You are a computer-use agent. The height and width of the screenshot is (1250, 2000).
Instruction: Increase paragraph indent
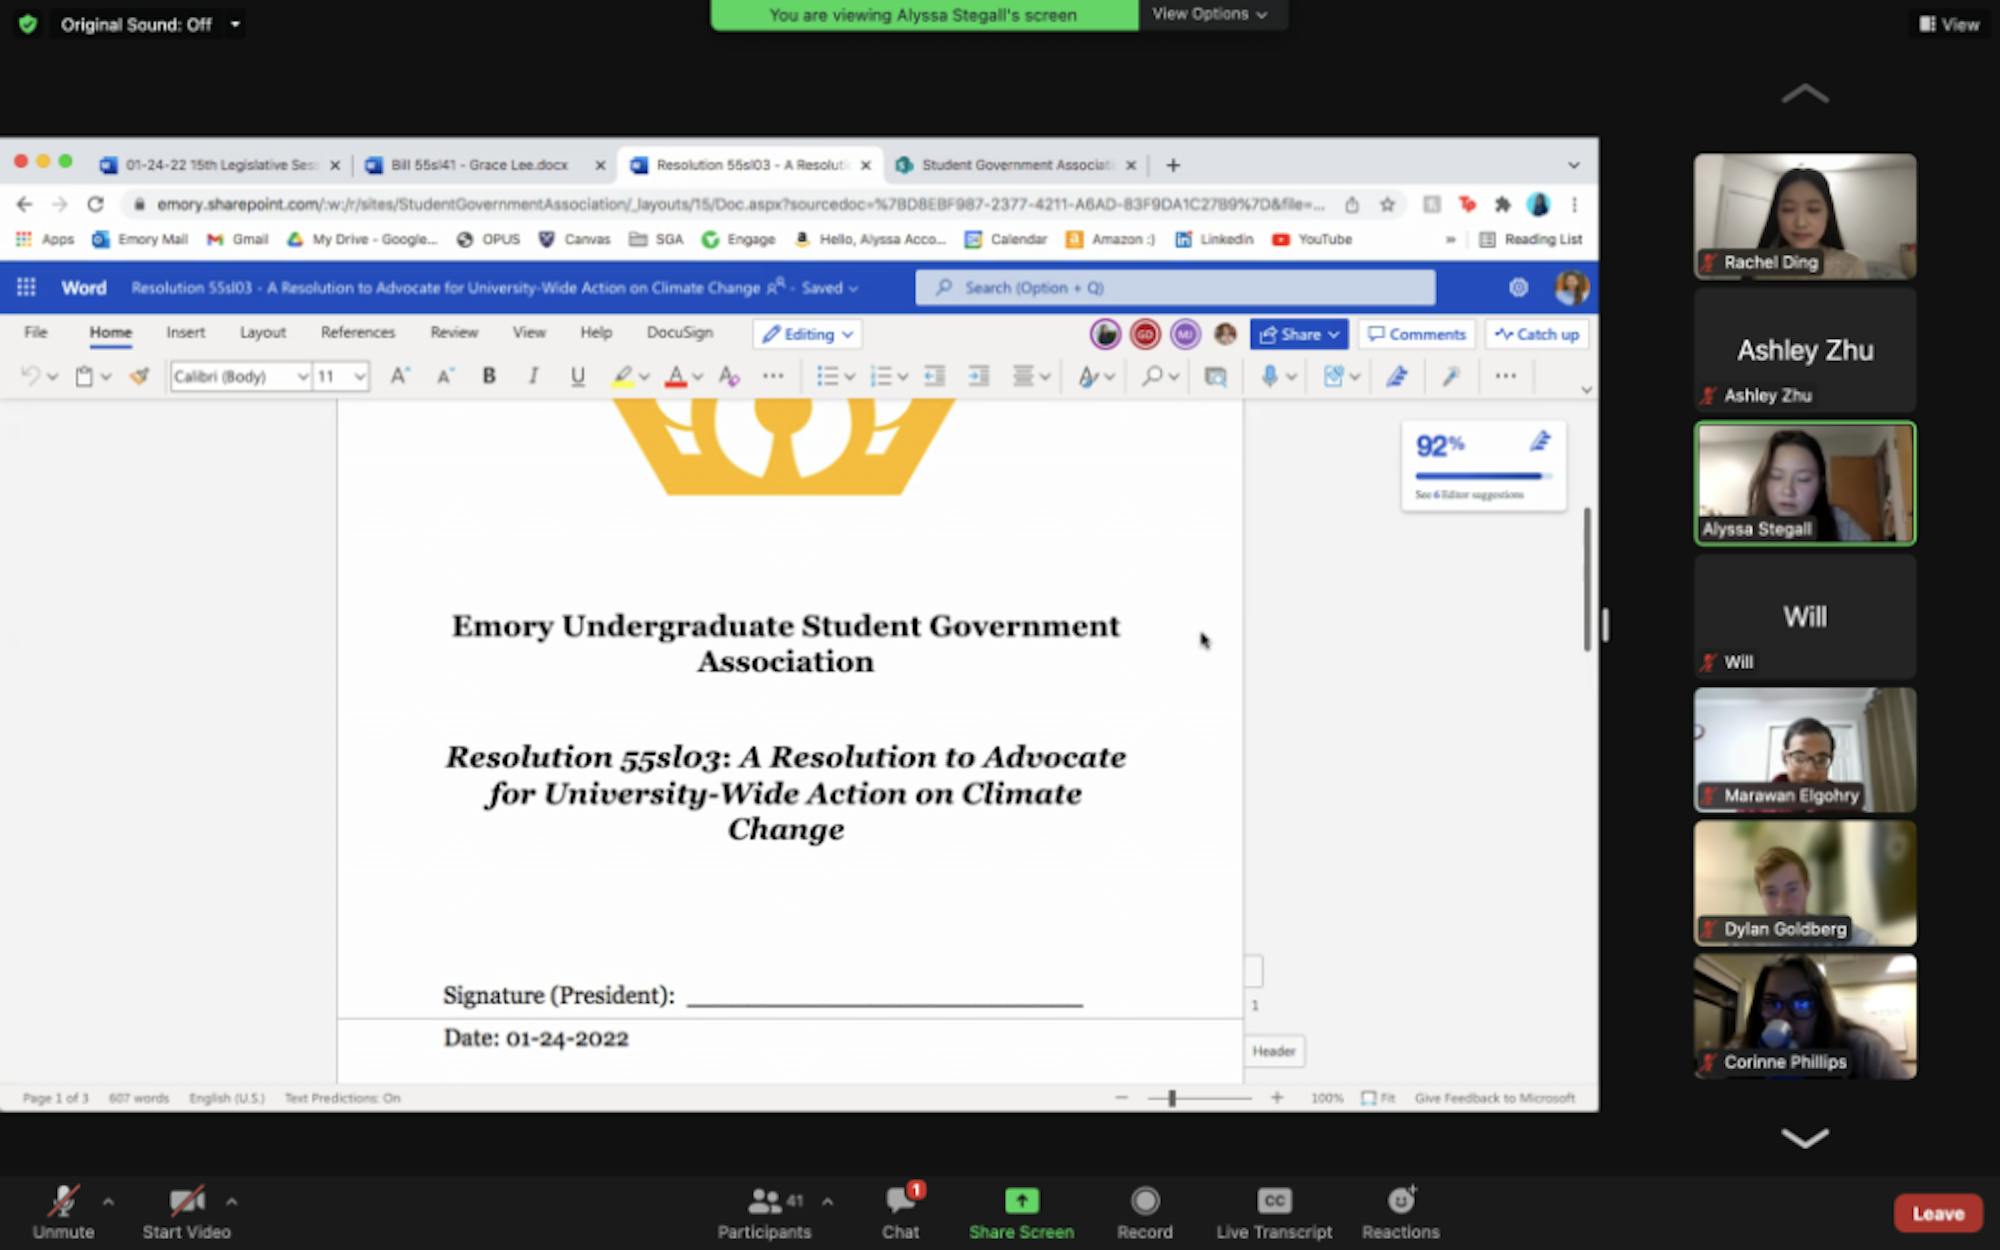(979, 376)
